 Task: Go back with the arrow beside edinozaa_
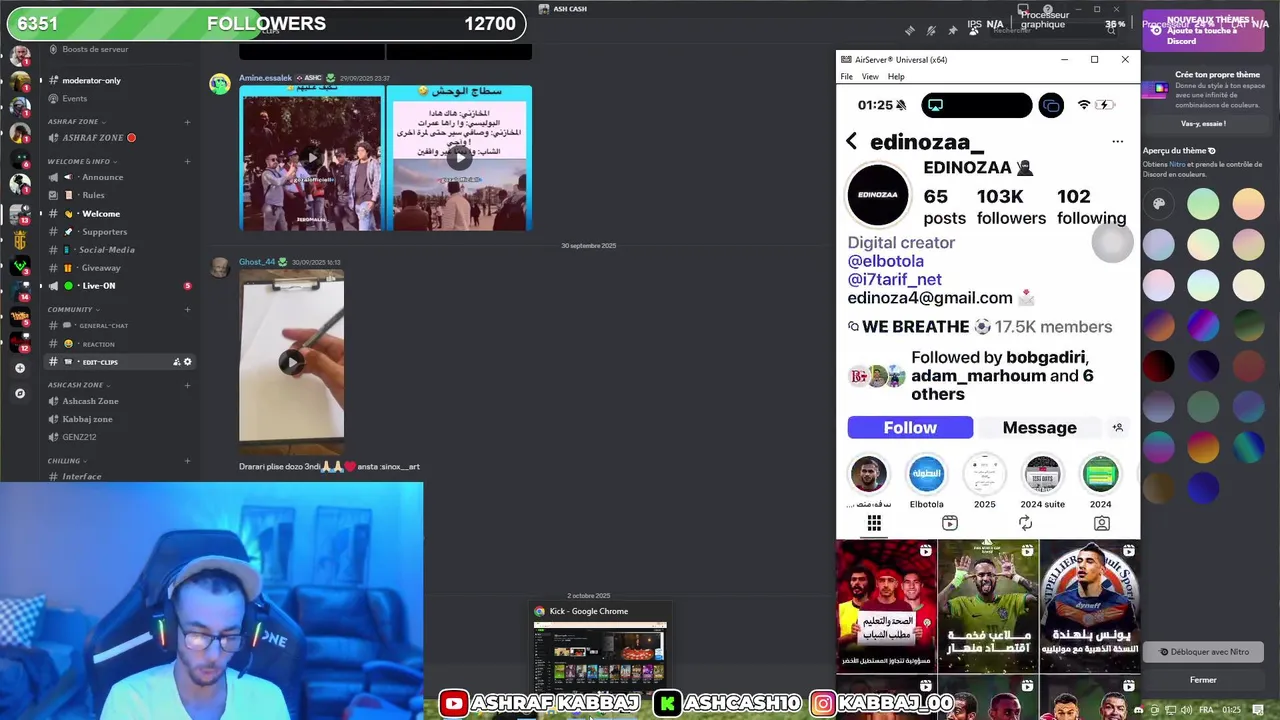851,142
